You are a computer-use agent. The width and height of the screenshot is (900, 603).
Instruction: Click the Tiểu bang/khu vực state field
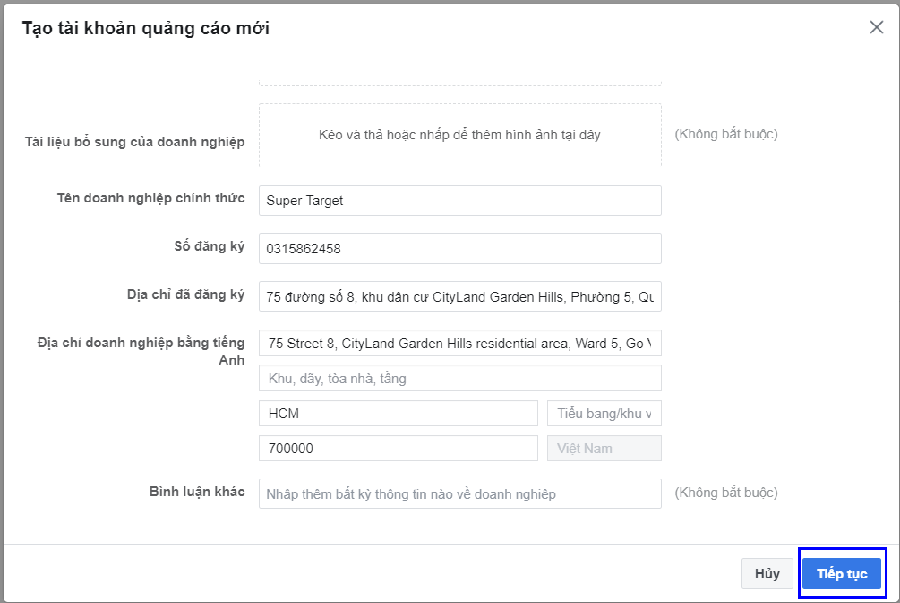tap(604, 413)
